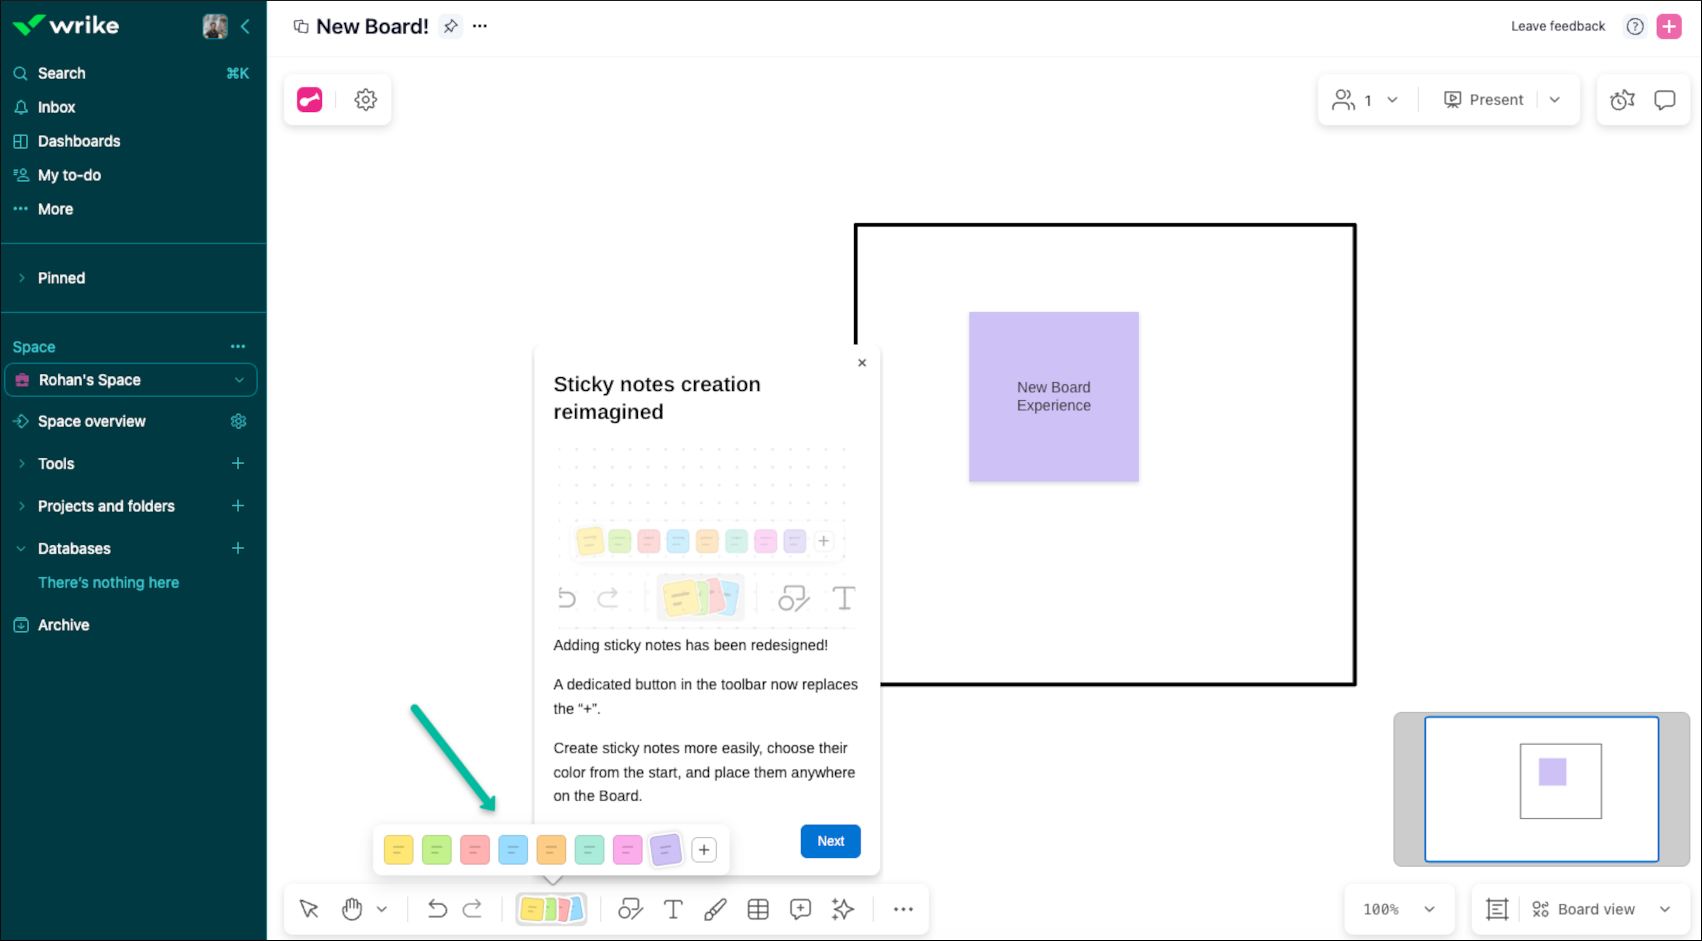Screen dimensions: 1702x941
Task: Select the cursor selection tool
Action: (x=308, y=909)
